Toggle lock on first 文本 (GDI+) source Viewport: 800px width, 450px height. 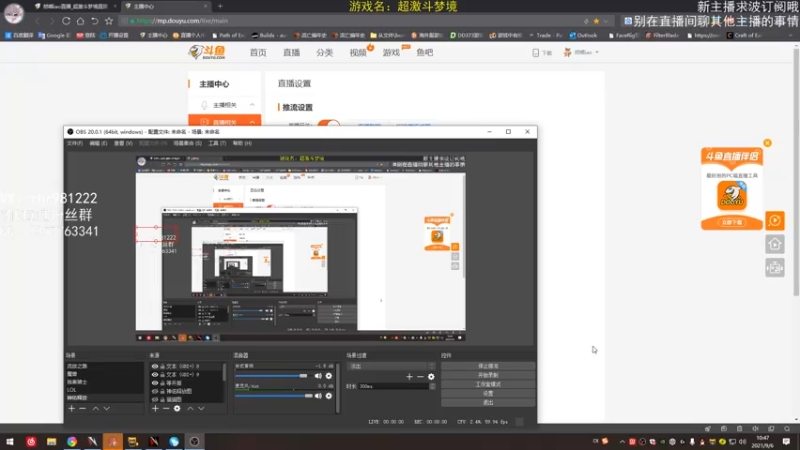point(163,366)
